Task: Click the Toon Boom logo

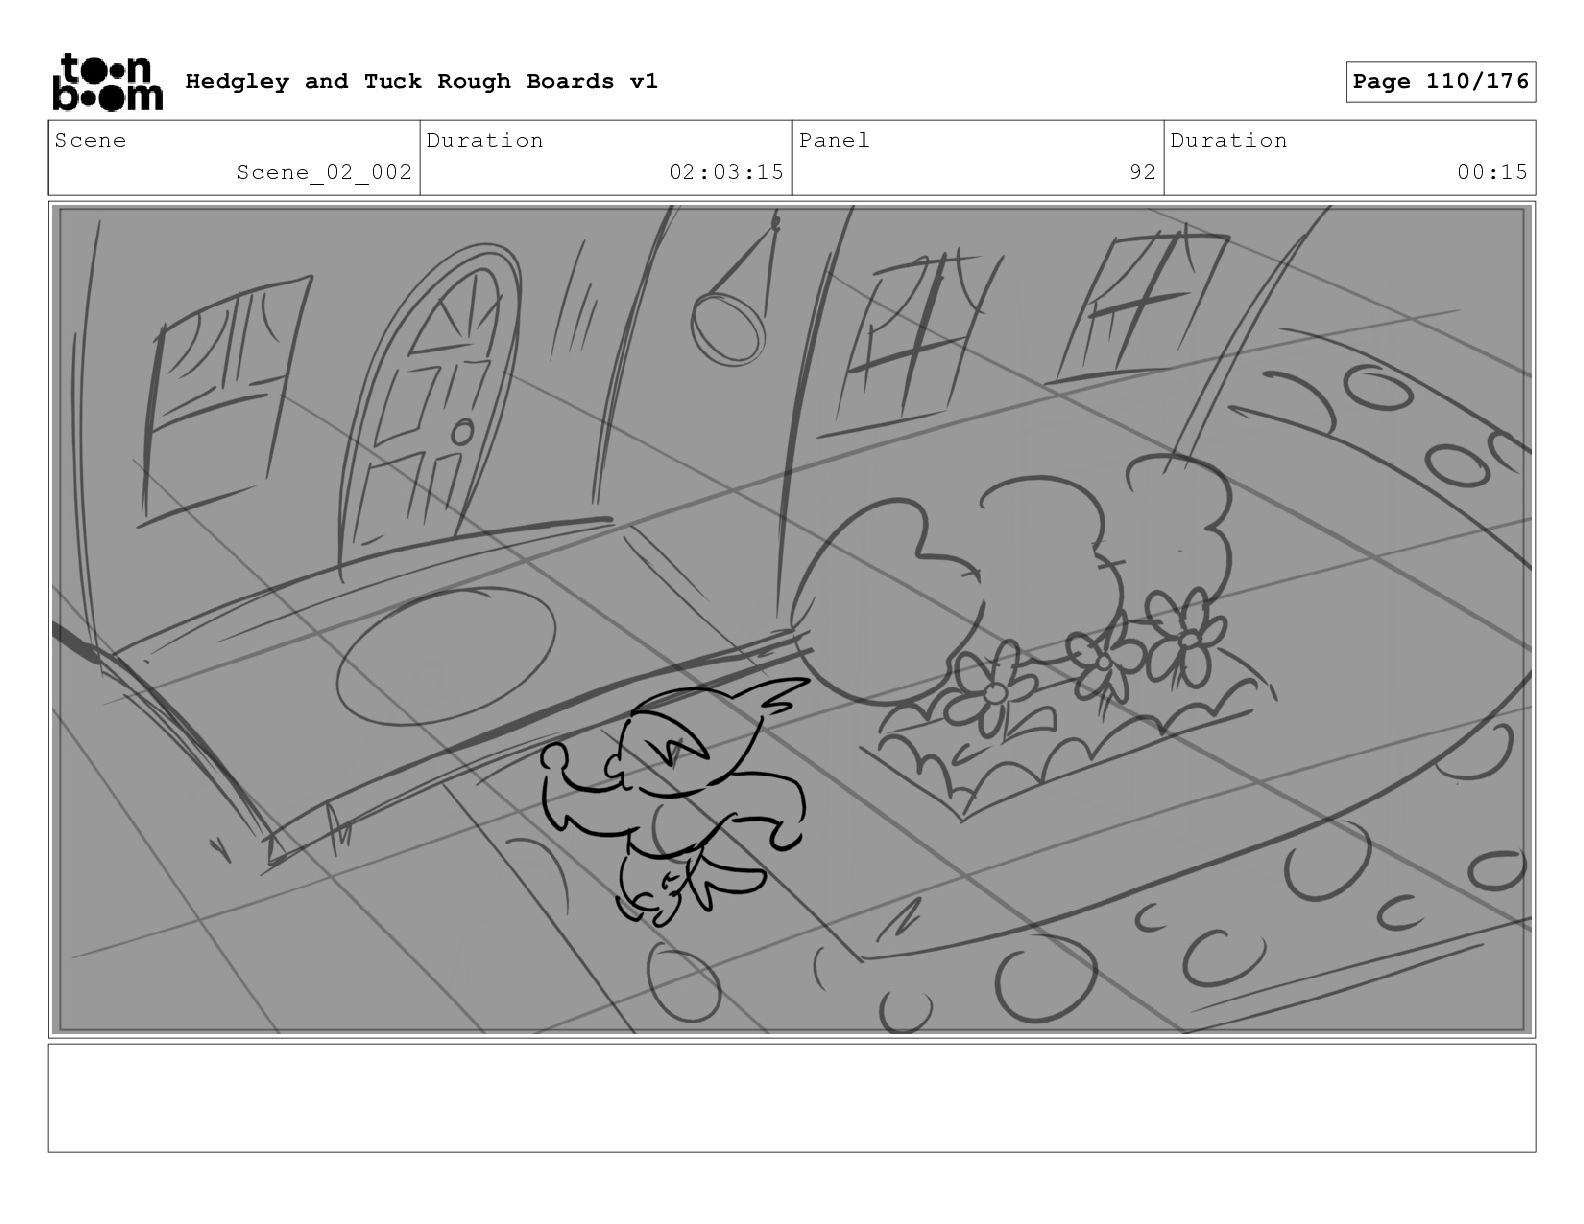Action: pyautogui.click(x=107, y=82)
